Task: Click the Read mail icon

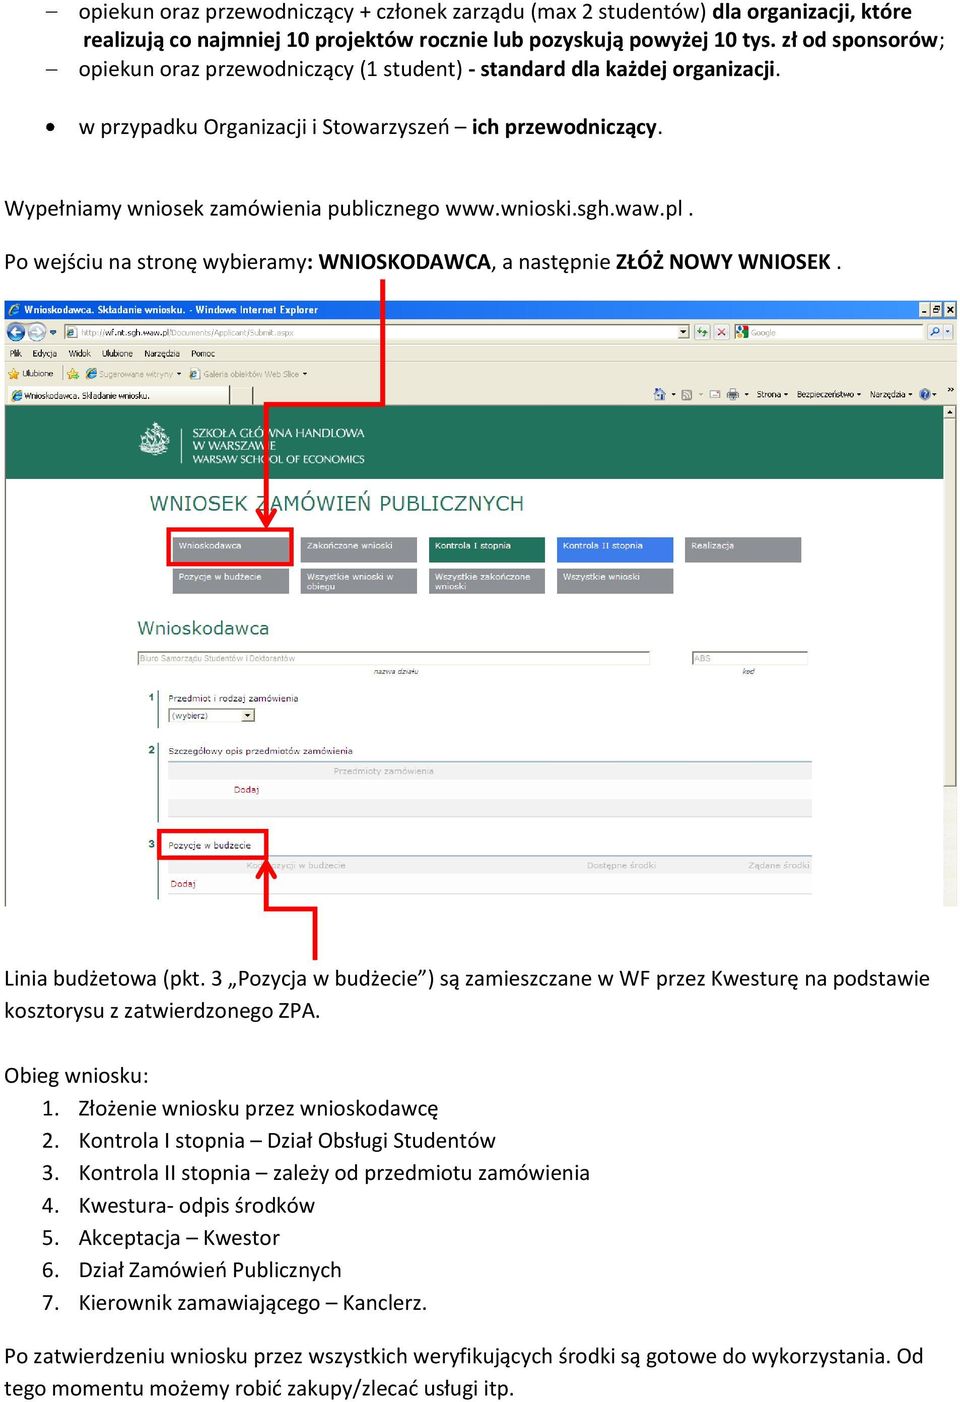Action: coord(715,394)
